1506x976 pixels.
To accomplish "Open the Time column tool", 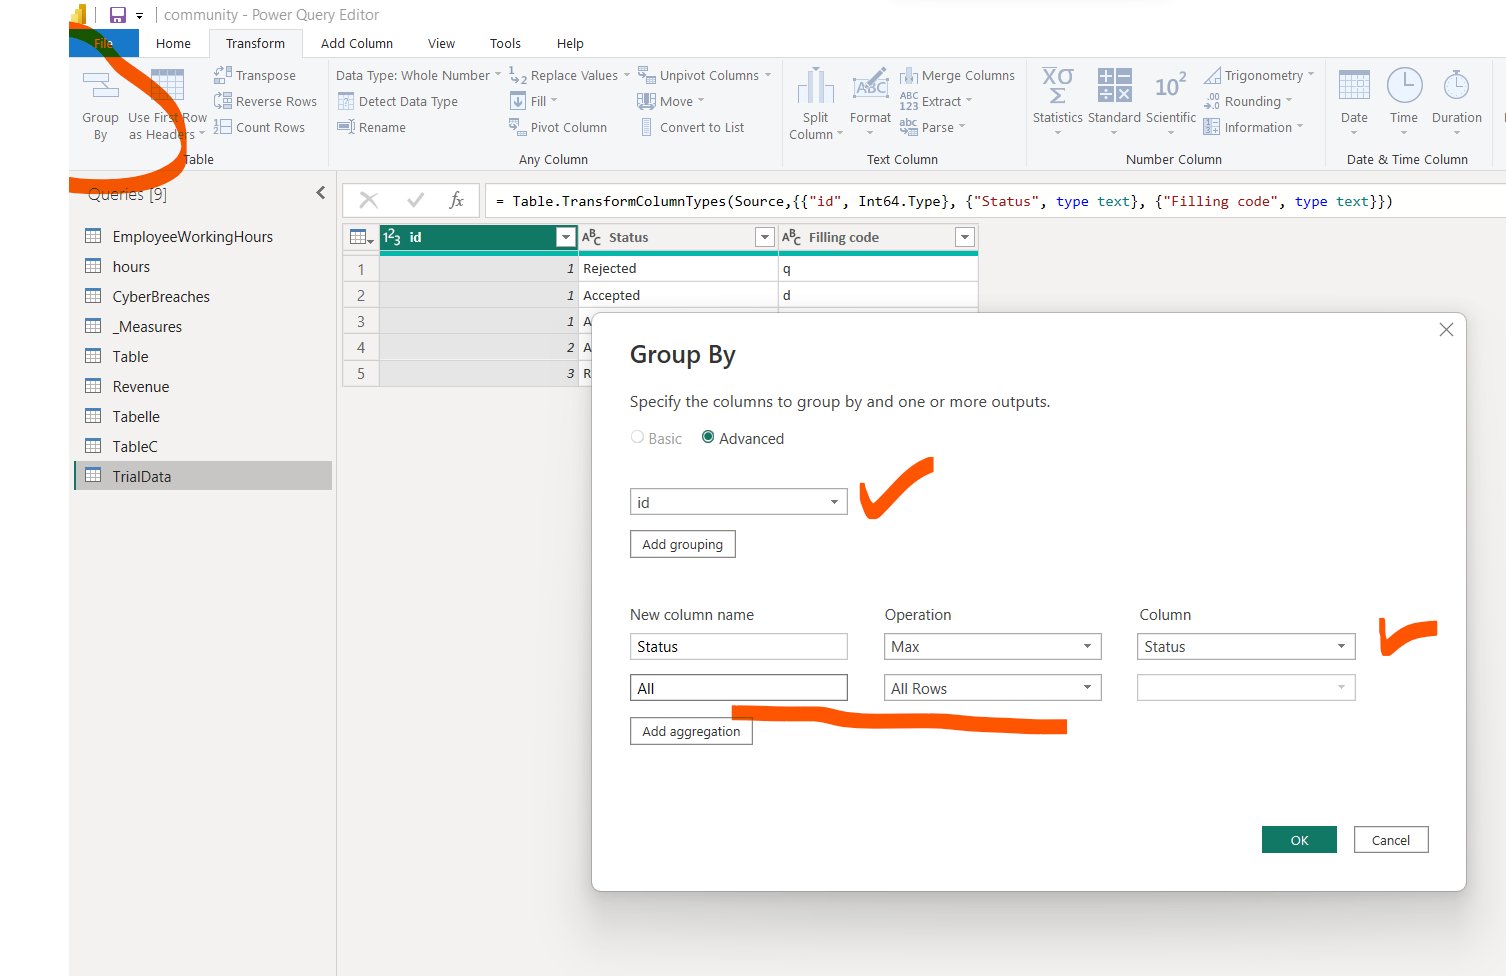I will tap(1404, 100).
